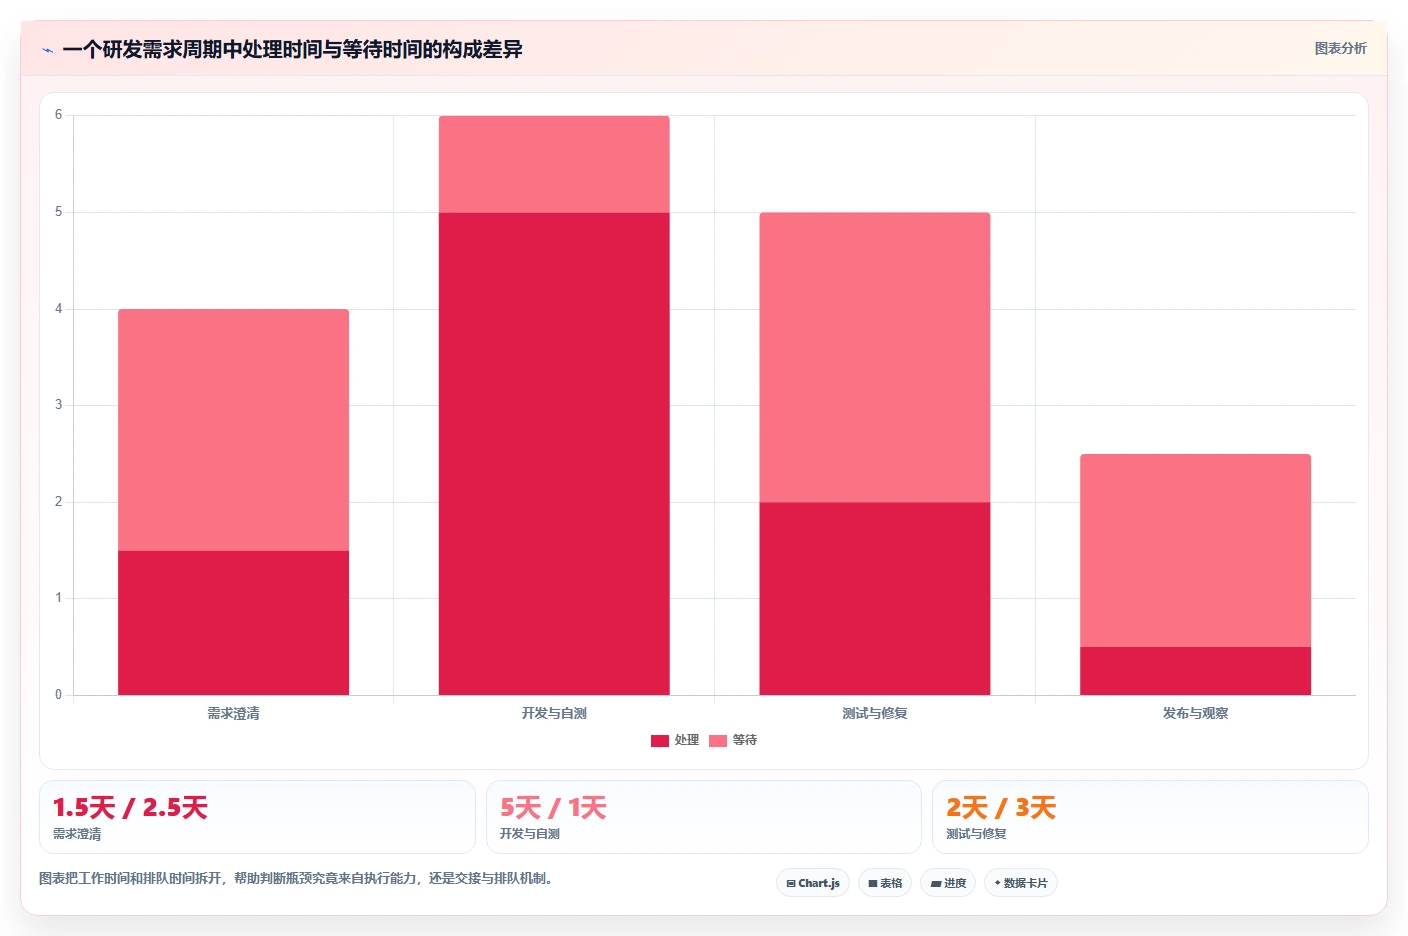Screen dimensions: 1408x936
Task: Click the light pink 等待 bar segment for 需求澄清
Action: 234,430
